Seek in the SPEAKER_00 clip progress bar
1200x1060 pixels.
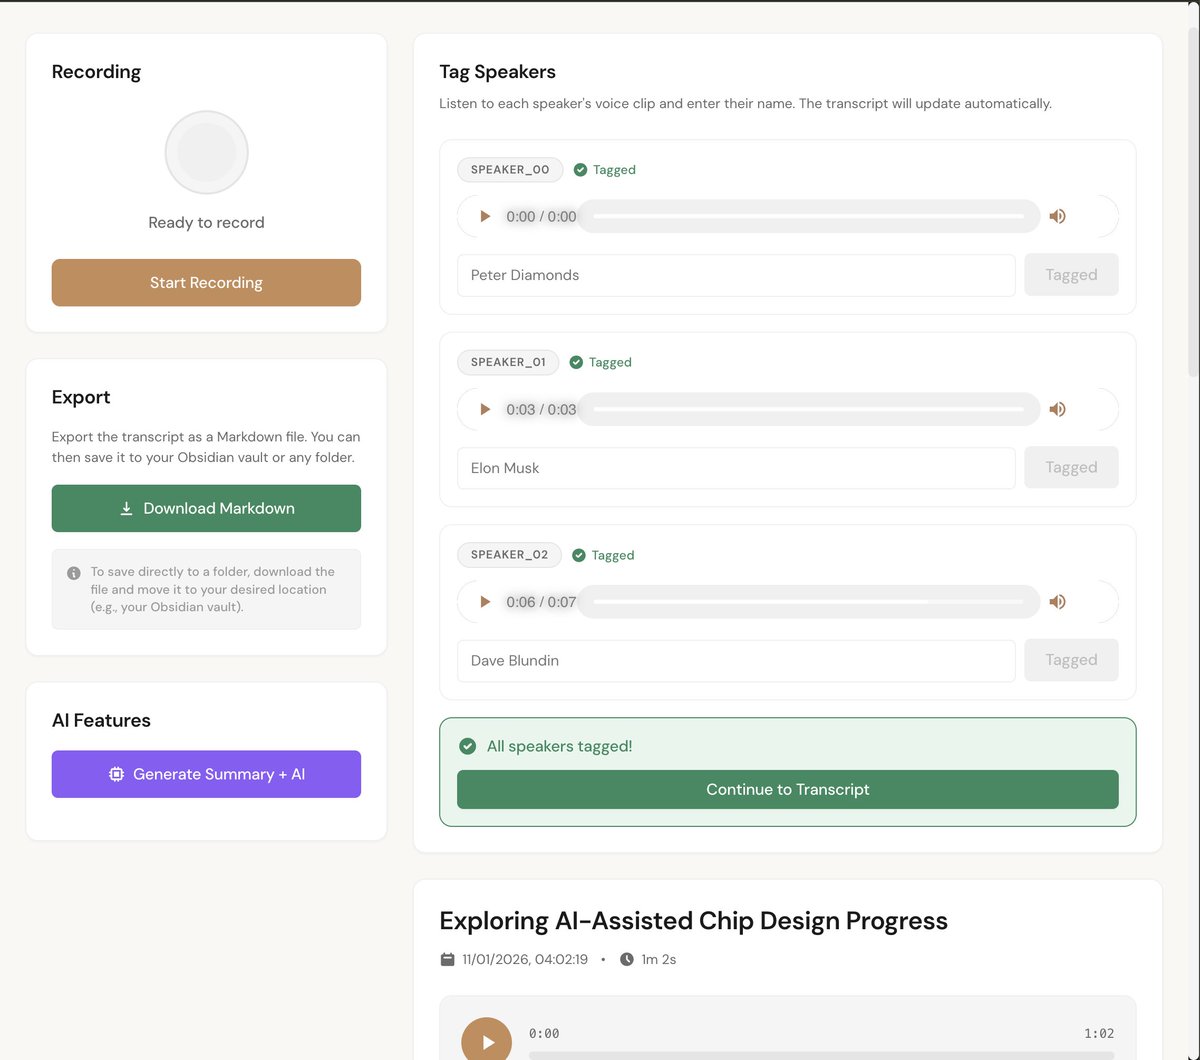coord(808,216)
